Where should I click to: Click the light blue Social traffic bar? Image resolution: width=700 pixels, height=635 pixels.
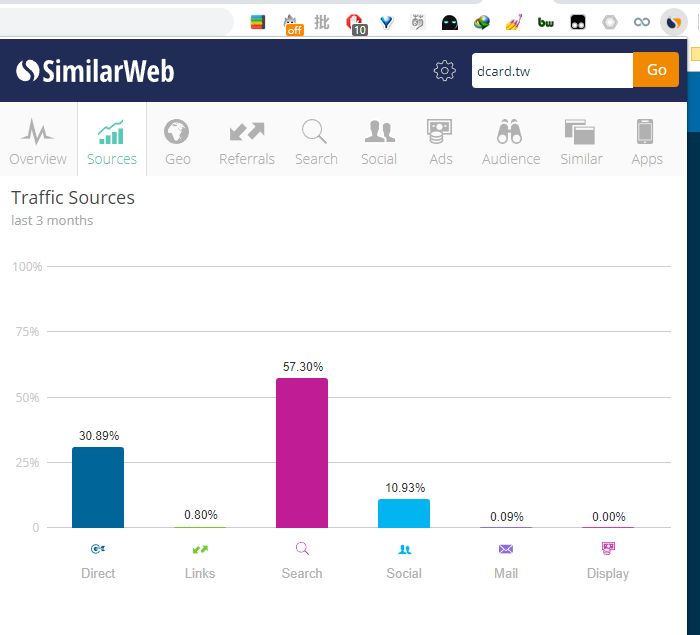coord(404,513)
